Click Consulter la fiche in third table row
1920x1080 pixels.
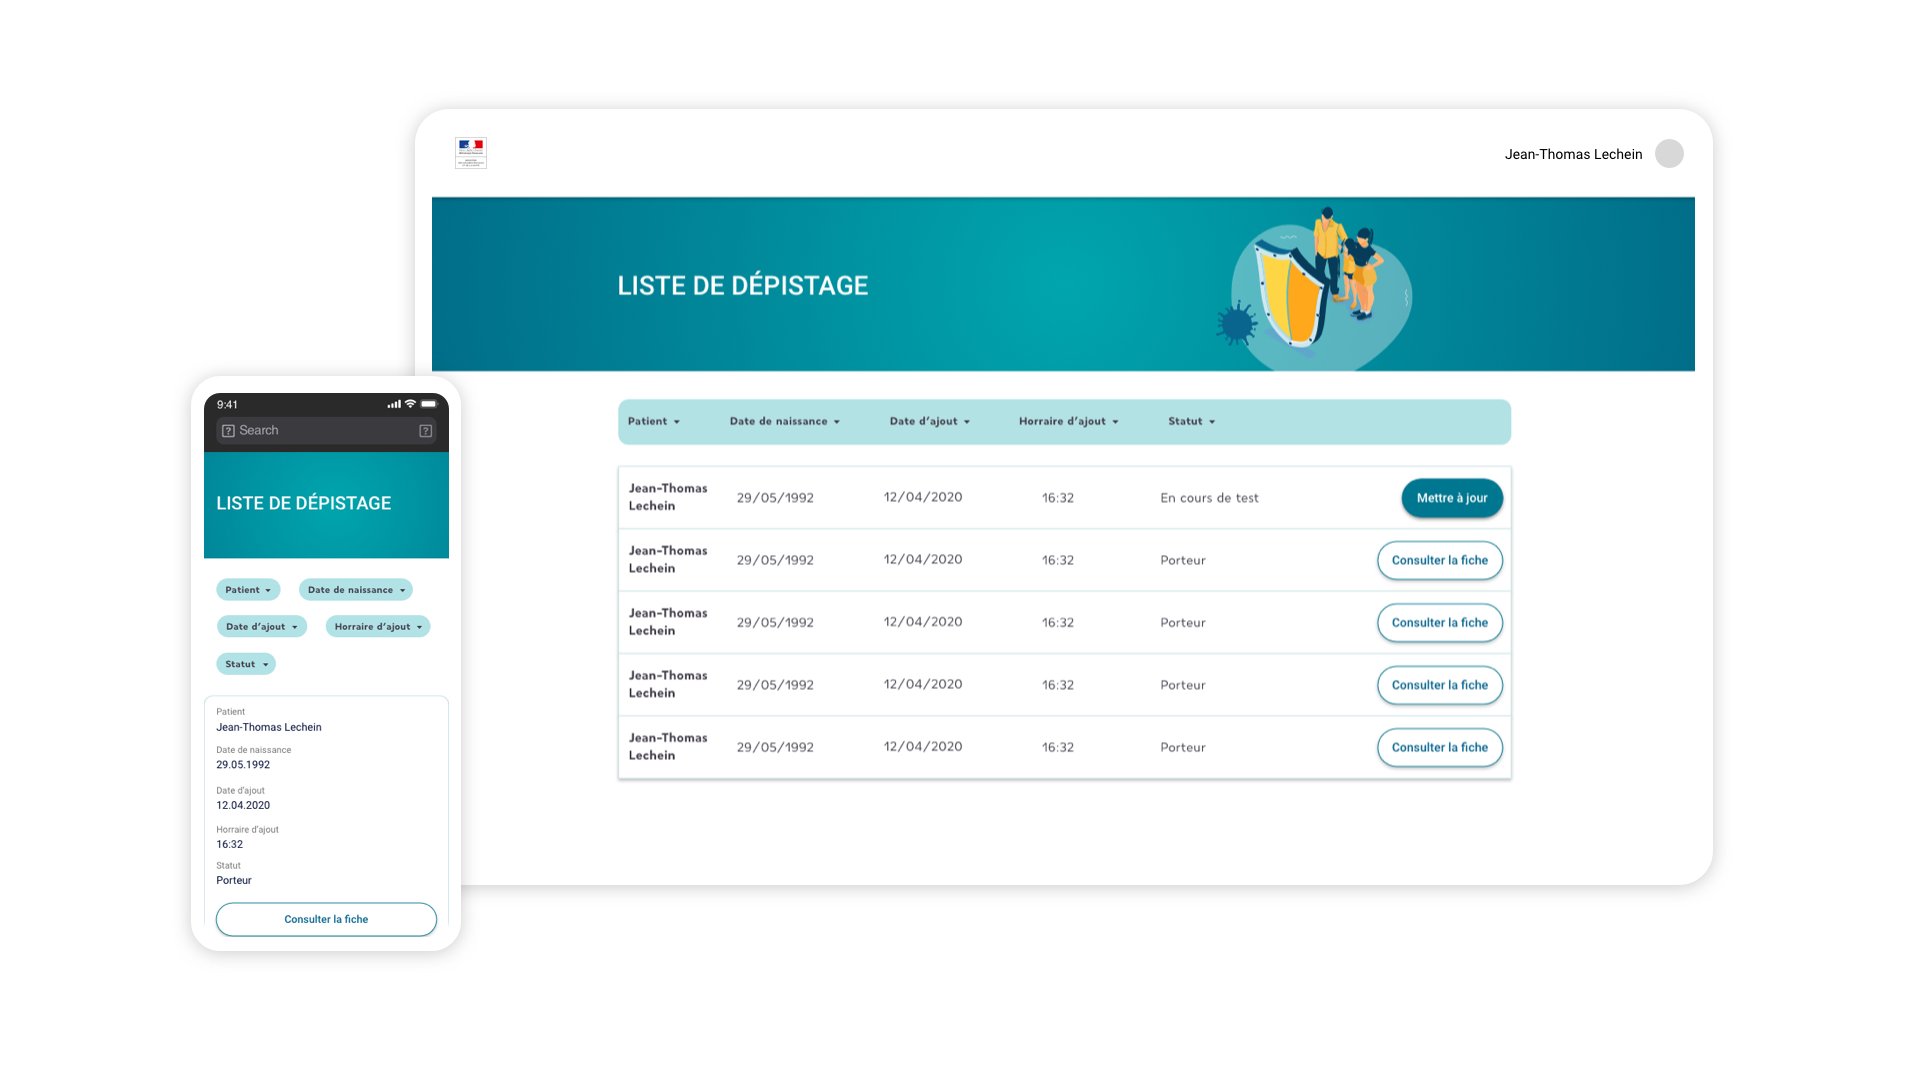click(x=1440, y=623)
